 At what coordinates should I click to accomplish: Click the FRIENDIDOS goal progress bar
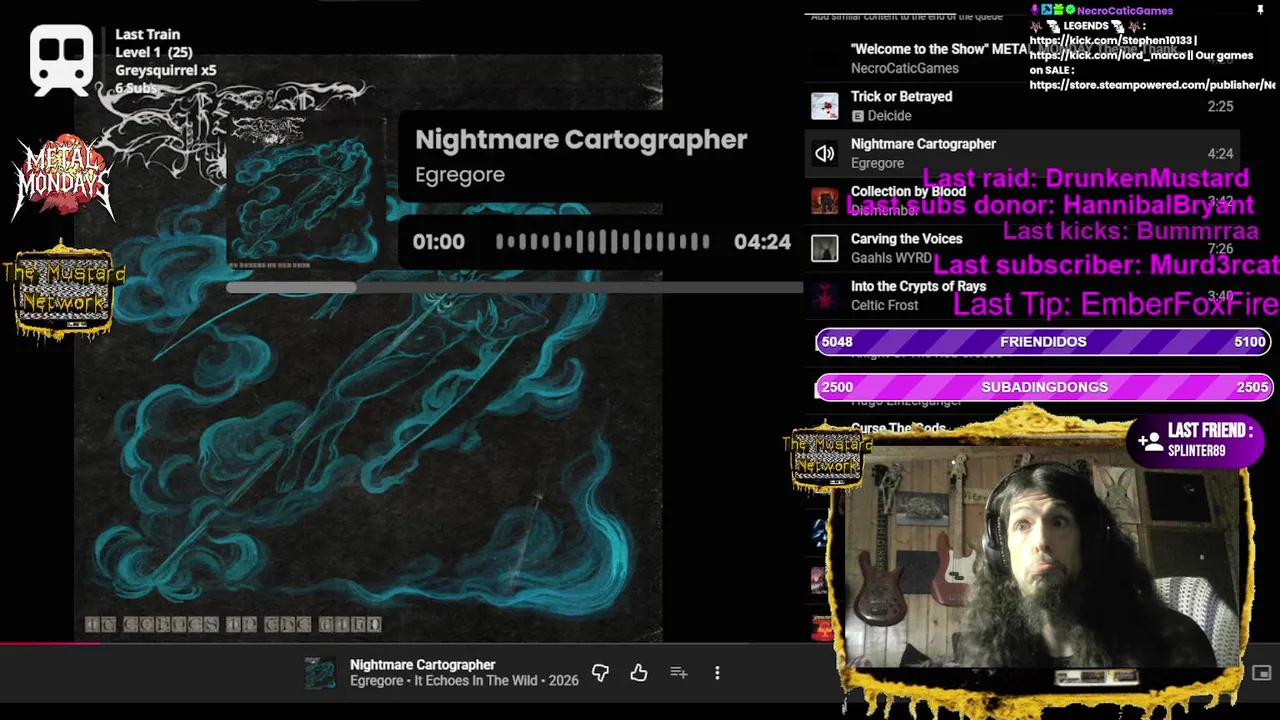1043,342
